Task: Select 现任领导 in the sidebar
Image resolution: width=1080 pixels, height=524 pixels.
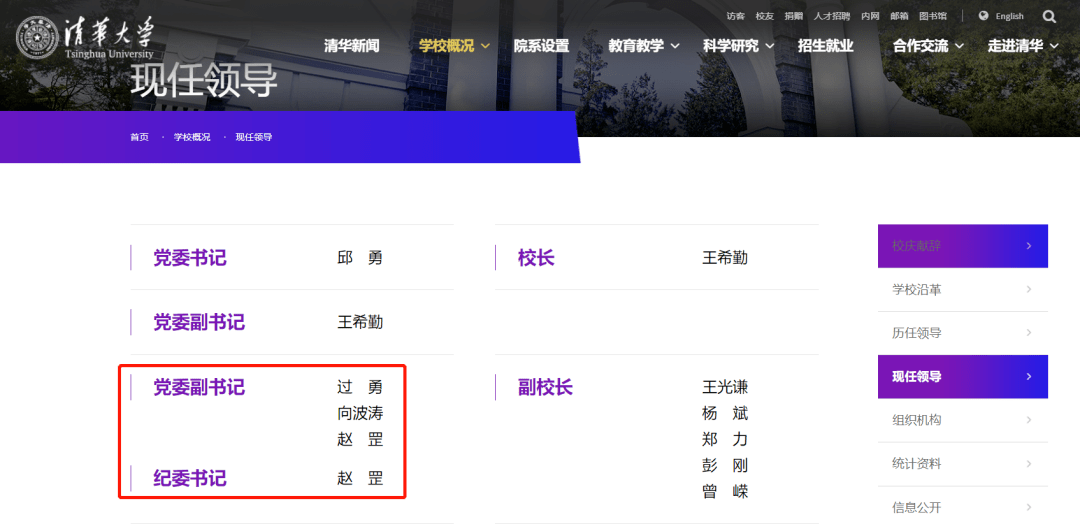Action: pyautogui.click(x=963, y=377)
